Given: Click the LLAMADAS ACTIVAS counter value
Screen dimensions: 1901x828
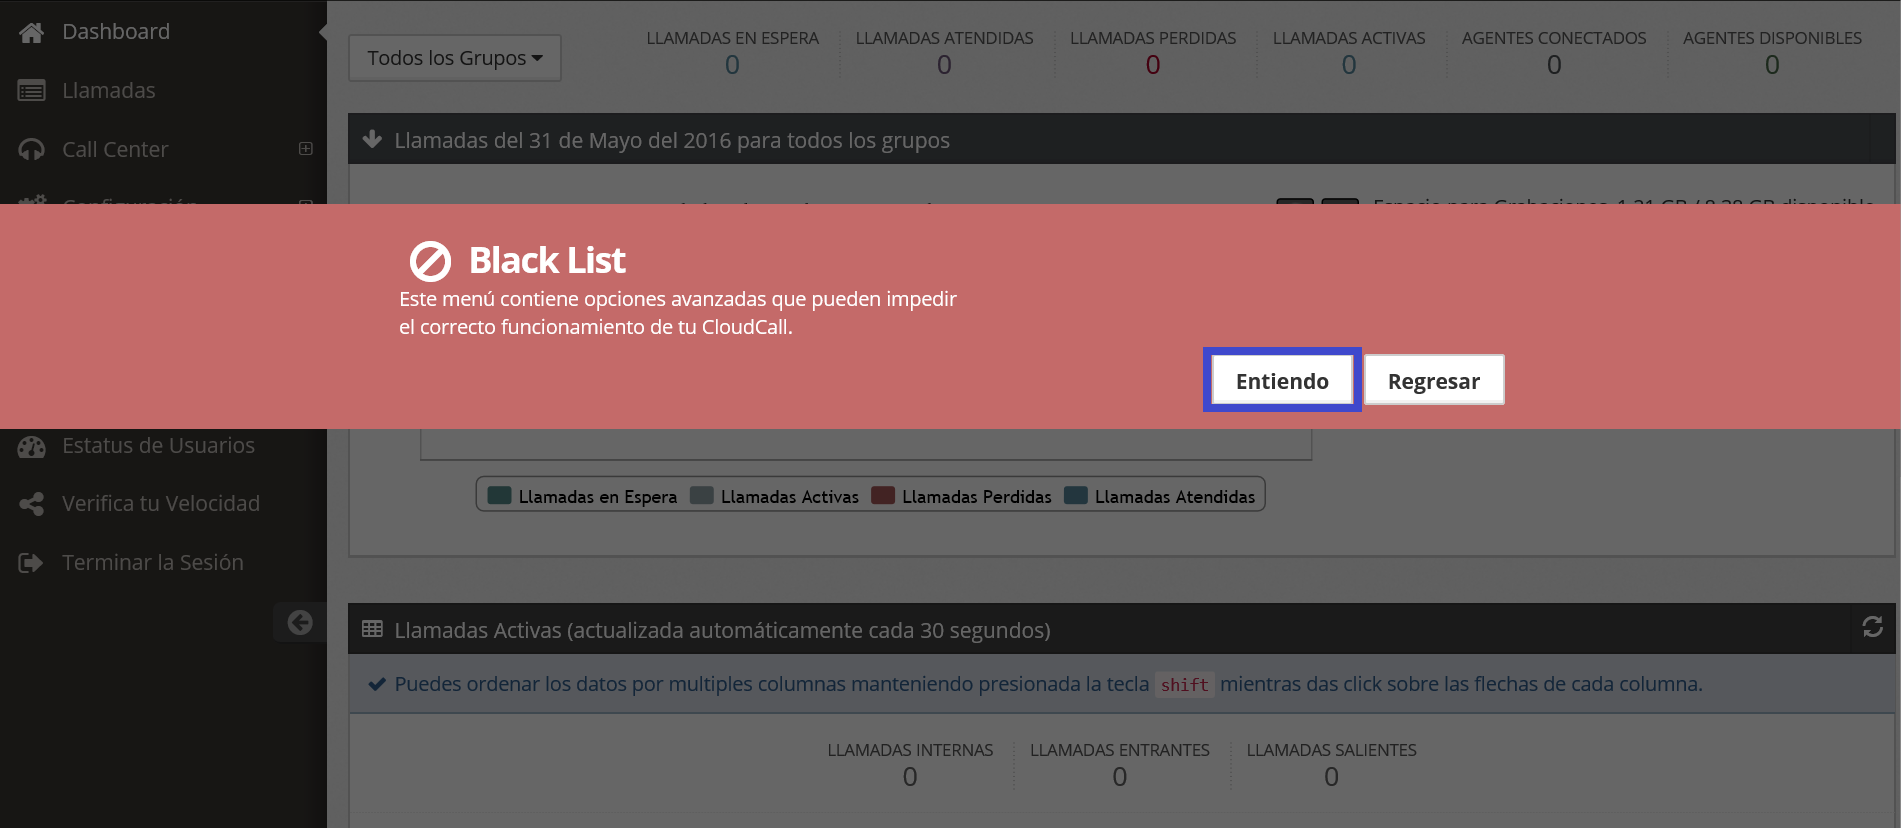Looking at the screenshot, I should 1349,65.
